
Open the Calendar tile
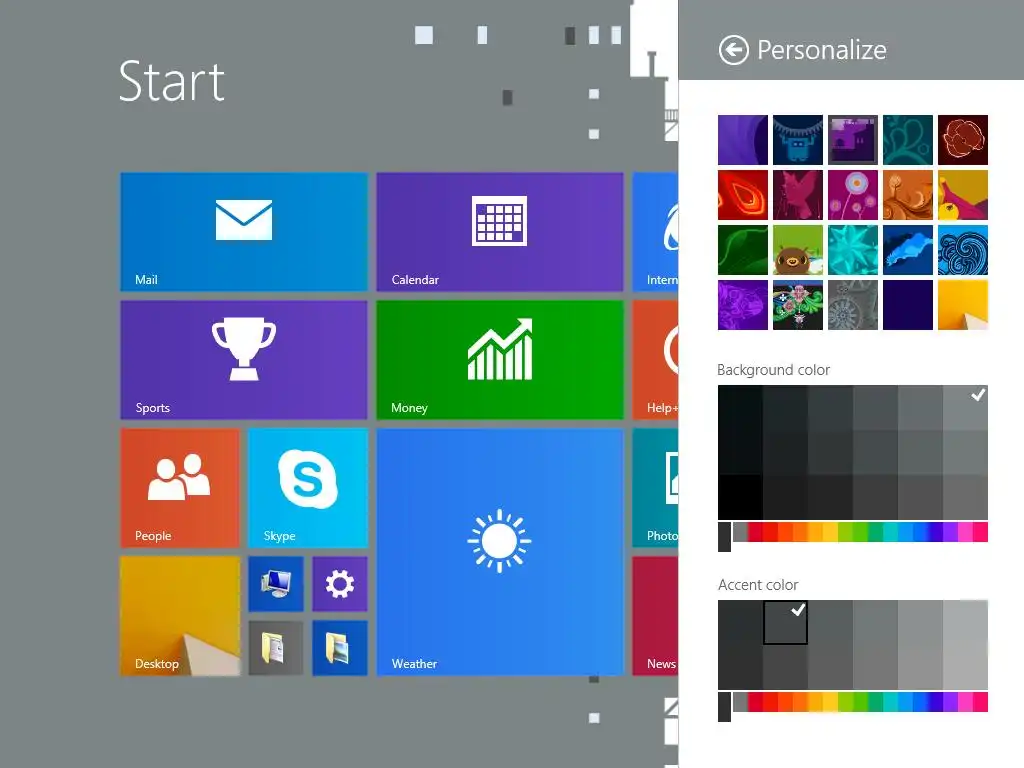pos(500,232)
